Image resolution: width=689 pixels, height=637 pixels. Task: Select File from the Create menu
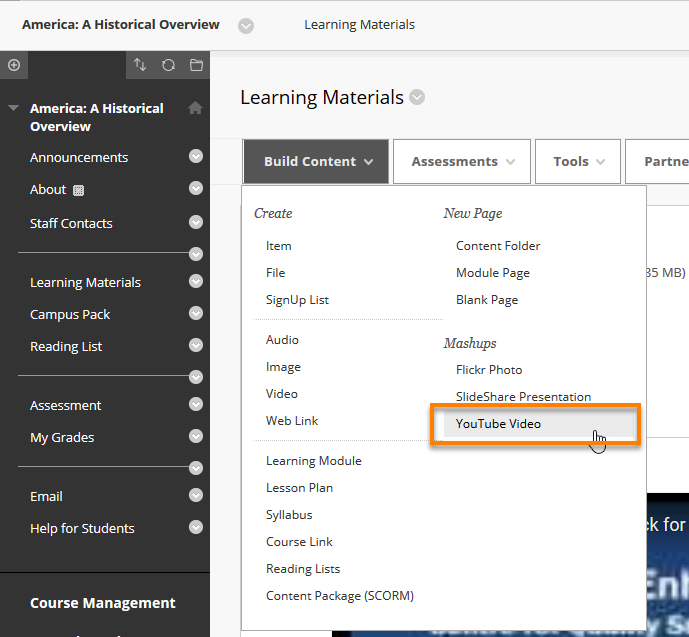pos(276,273)
